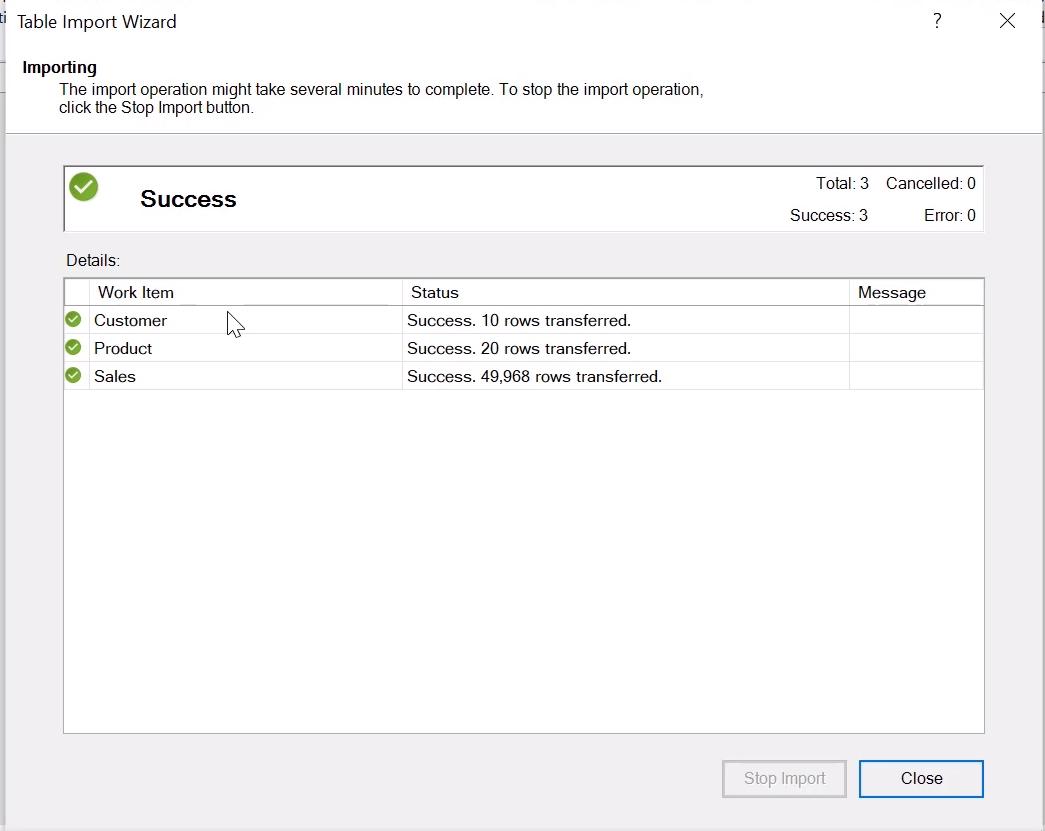This screenshot has width=1045, height=831.
Task: Select the Sales work item row
Action: [114, 376]
